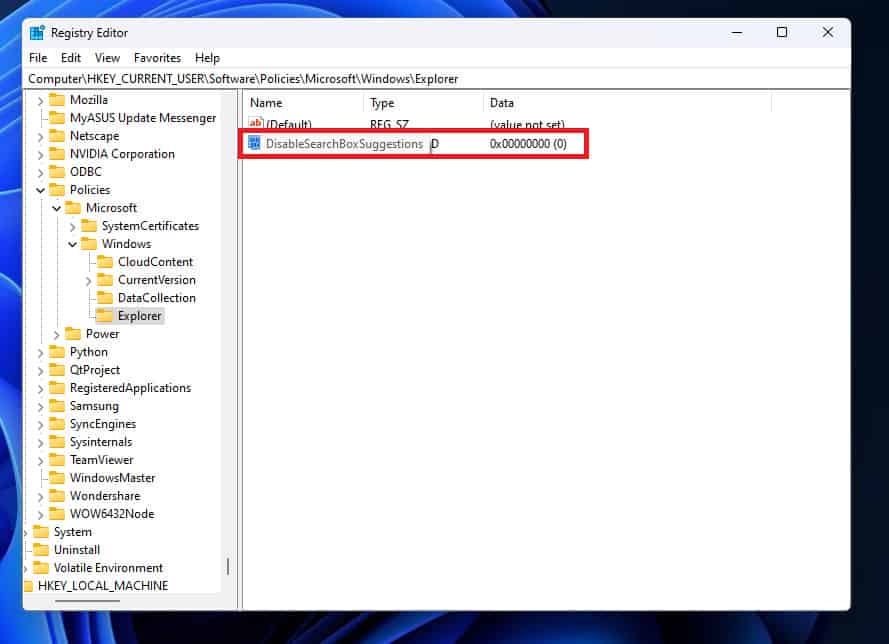Image resolution: width=889 pixels, height=644 pixels.
Task: Click the tree pane horizontal scrollbar thumb
Action: [87, 601]
